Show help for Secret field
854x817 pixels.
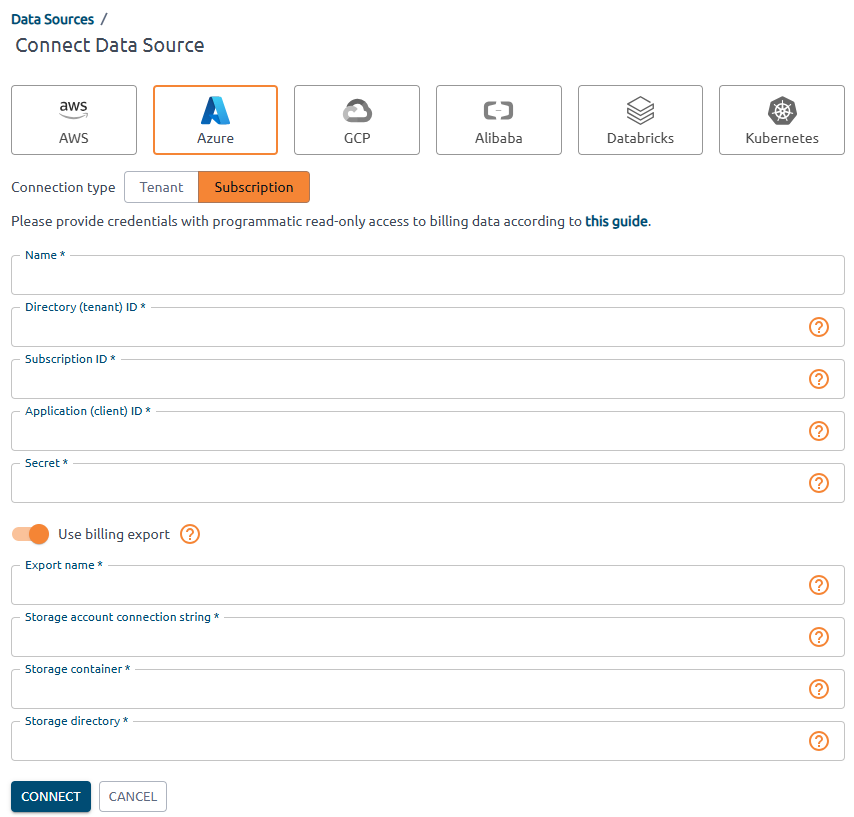(x=819, y=483)
